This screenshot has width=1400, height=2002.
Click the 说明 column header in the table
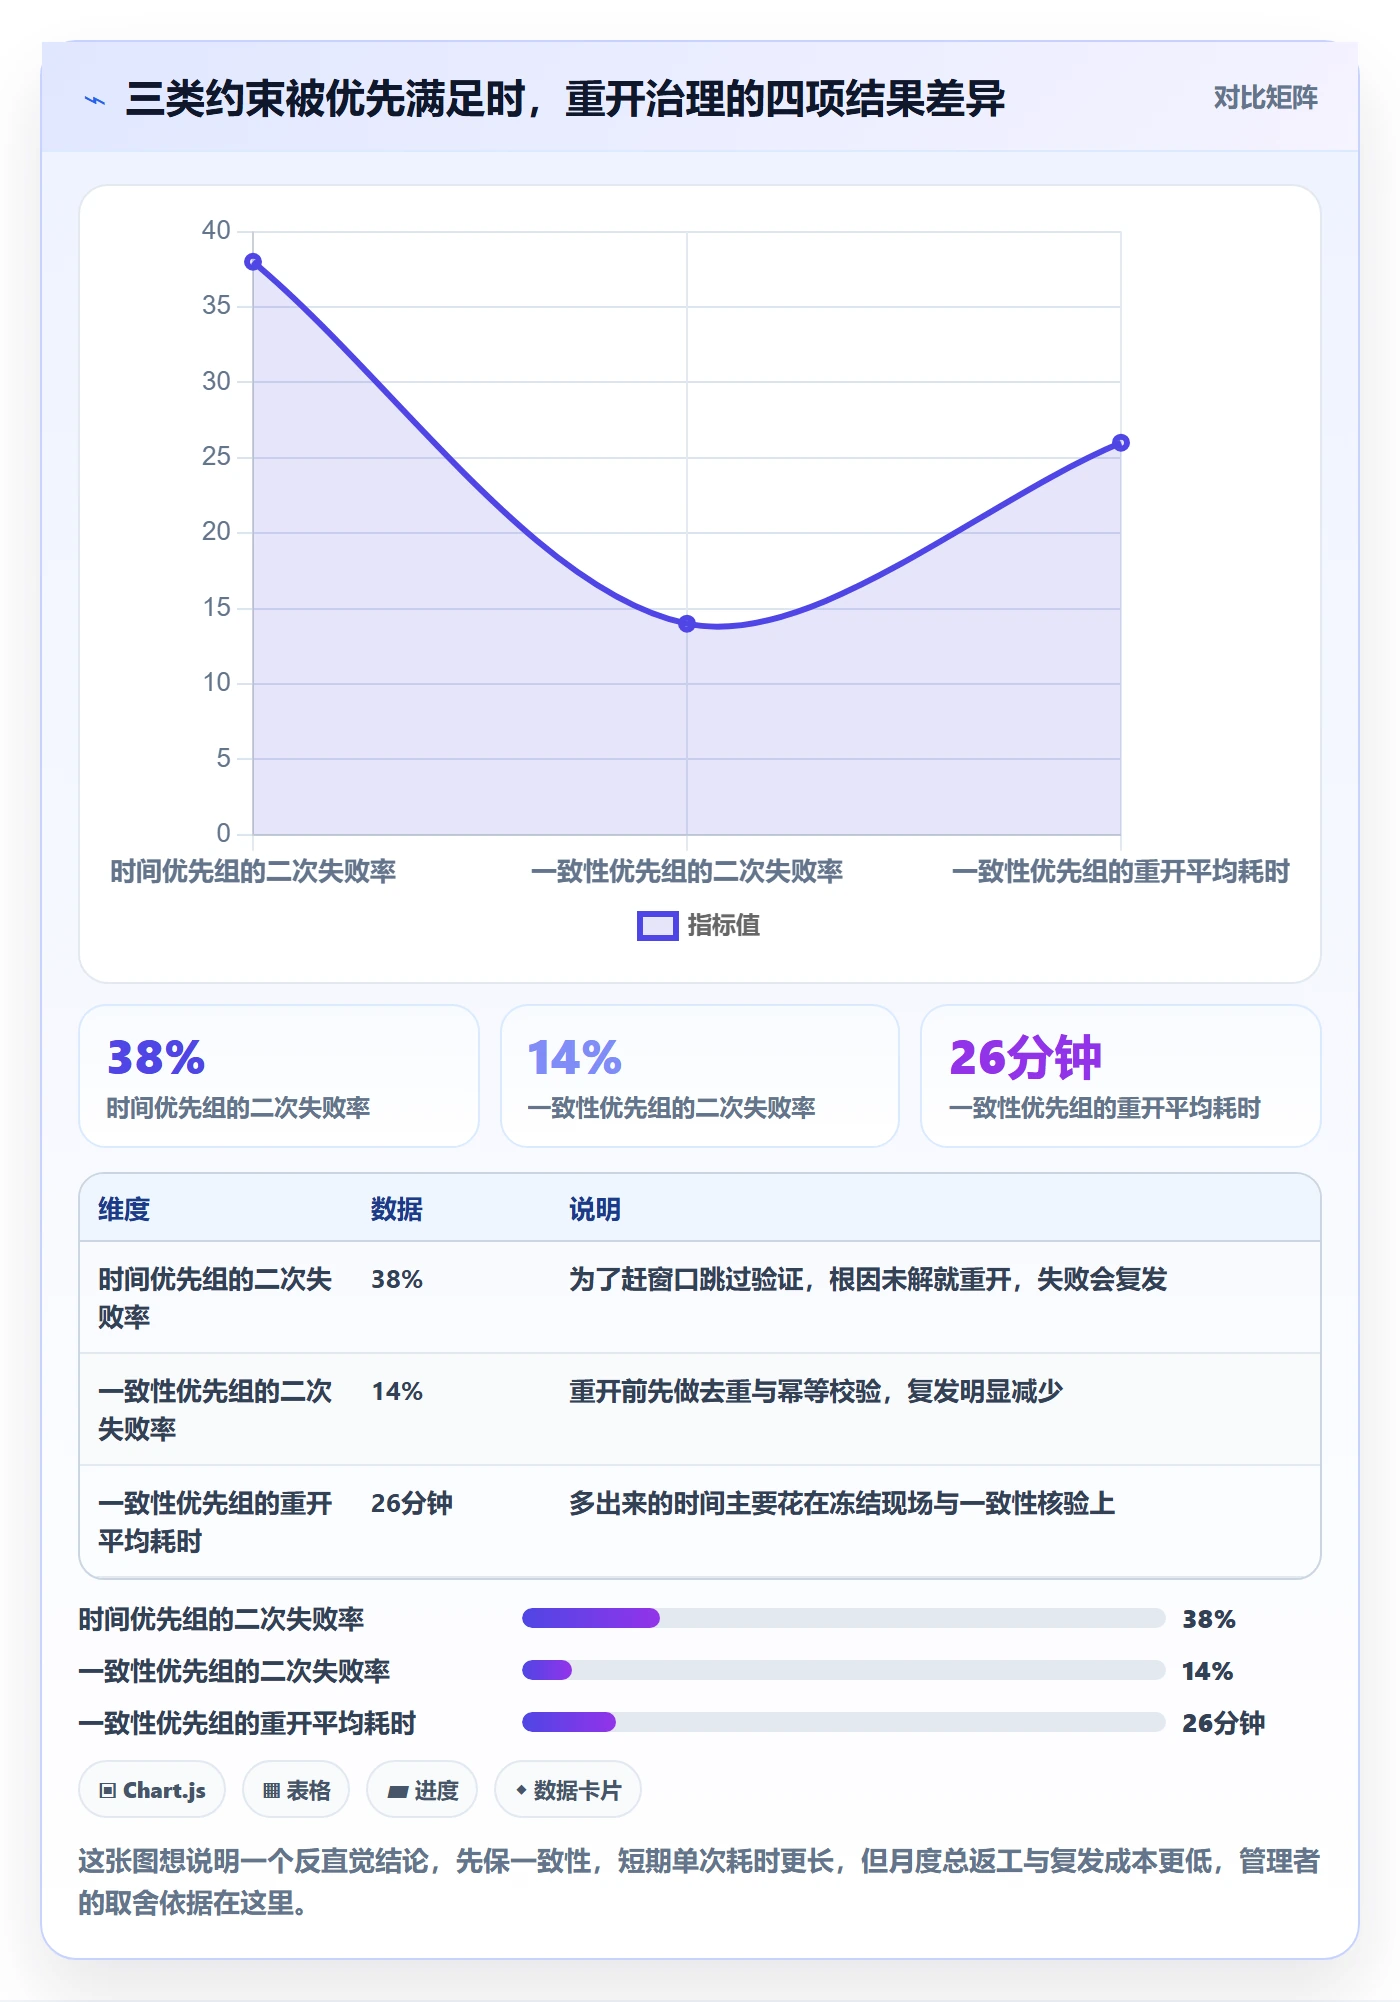[x=595, y=1209]
